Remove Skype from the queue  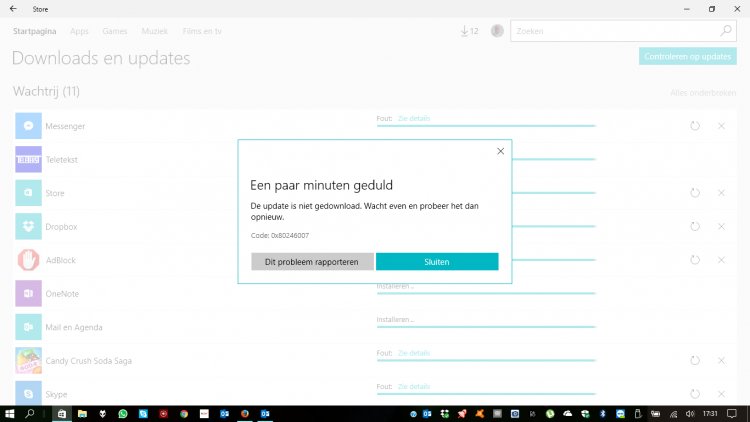pyautogui.click(x=721, y=394)
